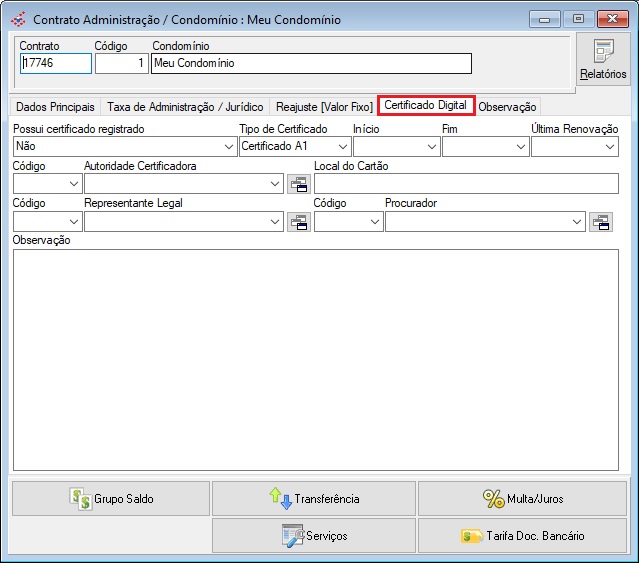Viewport: 639px width, 563px height.
Task: Open Grupo Saldo button
Action: (x=111, y=498)
